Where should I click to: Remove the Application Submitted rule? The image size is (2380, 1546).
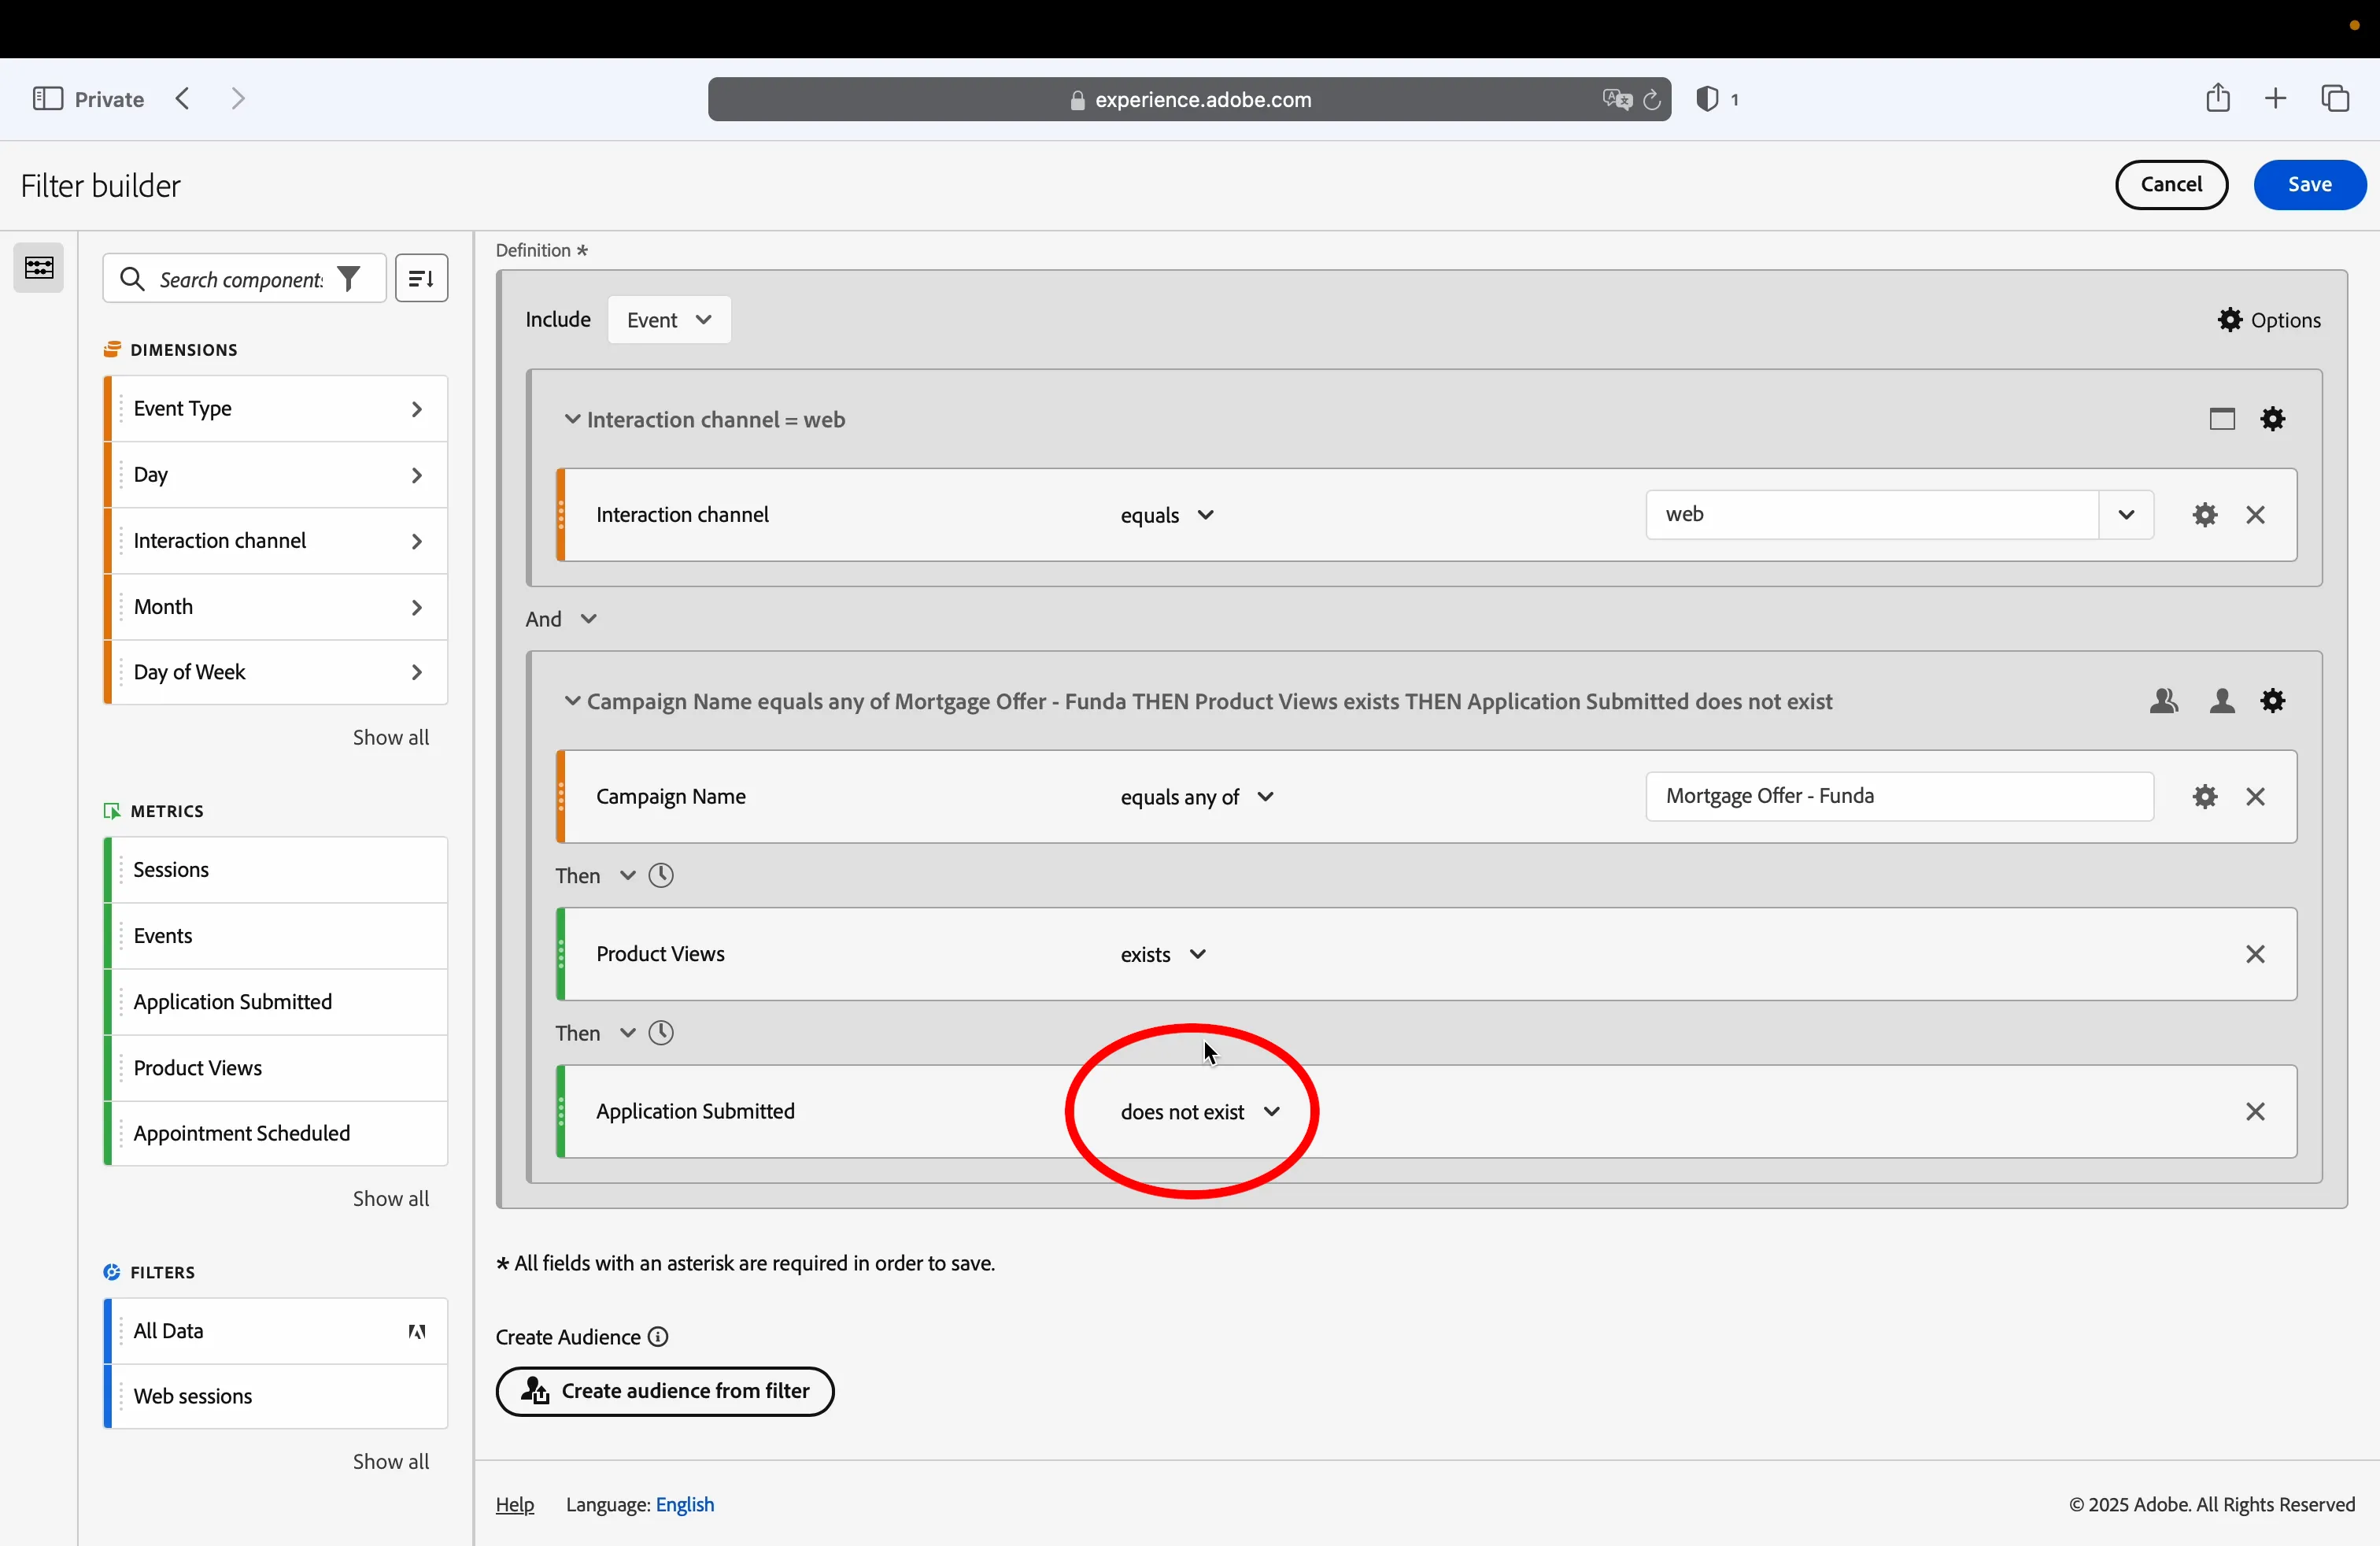point(2255,1112)
